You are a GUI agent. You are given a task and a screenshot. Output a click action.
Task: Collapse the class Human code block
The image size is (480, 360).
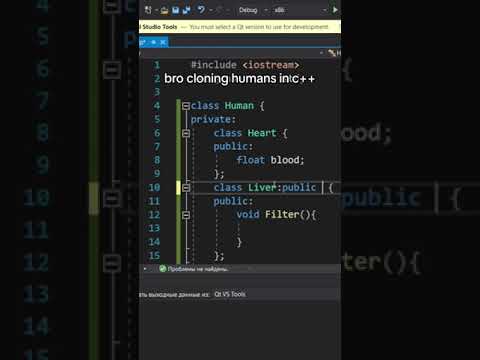click(186, 106)
